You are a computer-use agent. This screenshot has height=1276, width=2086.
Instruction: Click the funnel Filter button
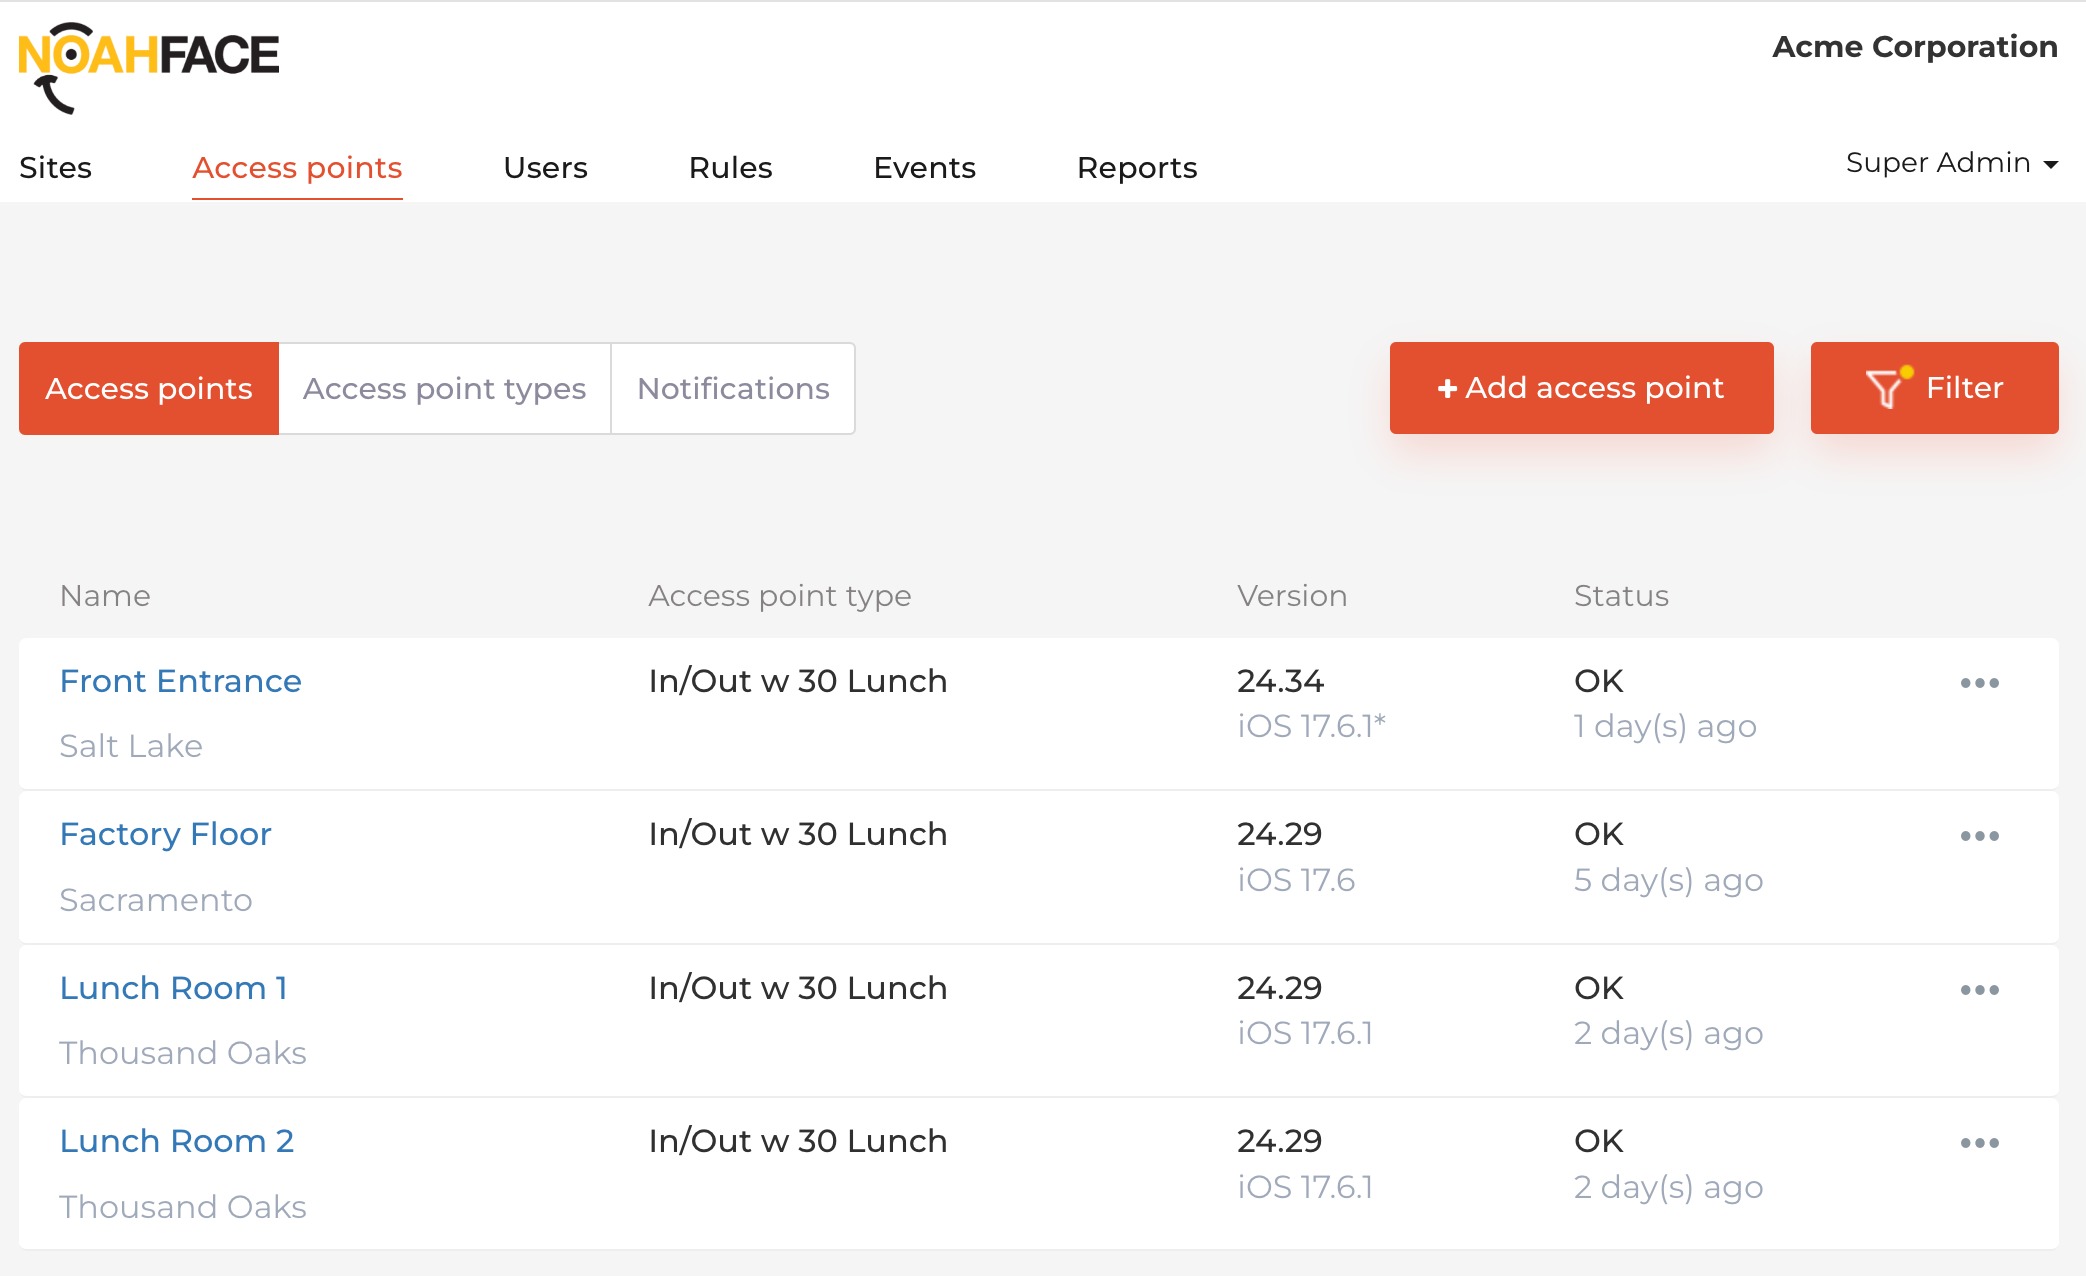tap(1934, 388)
